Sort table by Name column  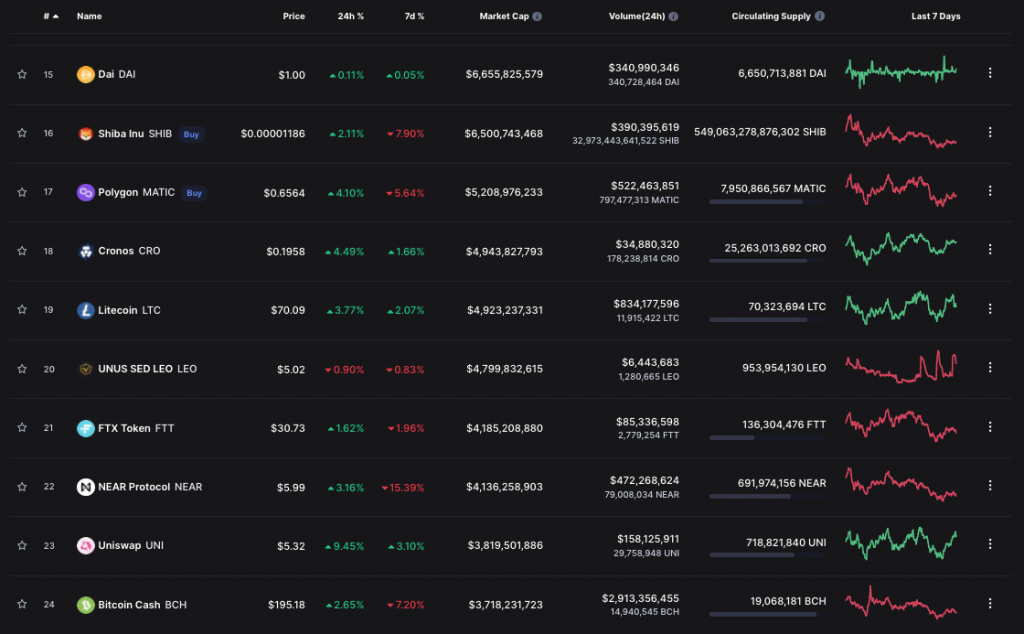(x=89, y=16)
